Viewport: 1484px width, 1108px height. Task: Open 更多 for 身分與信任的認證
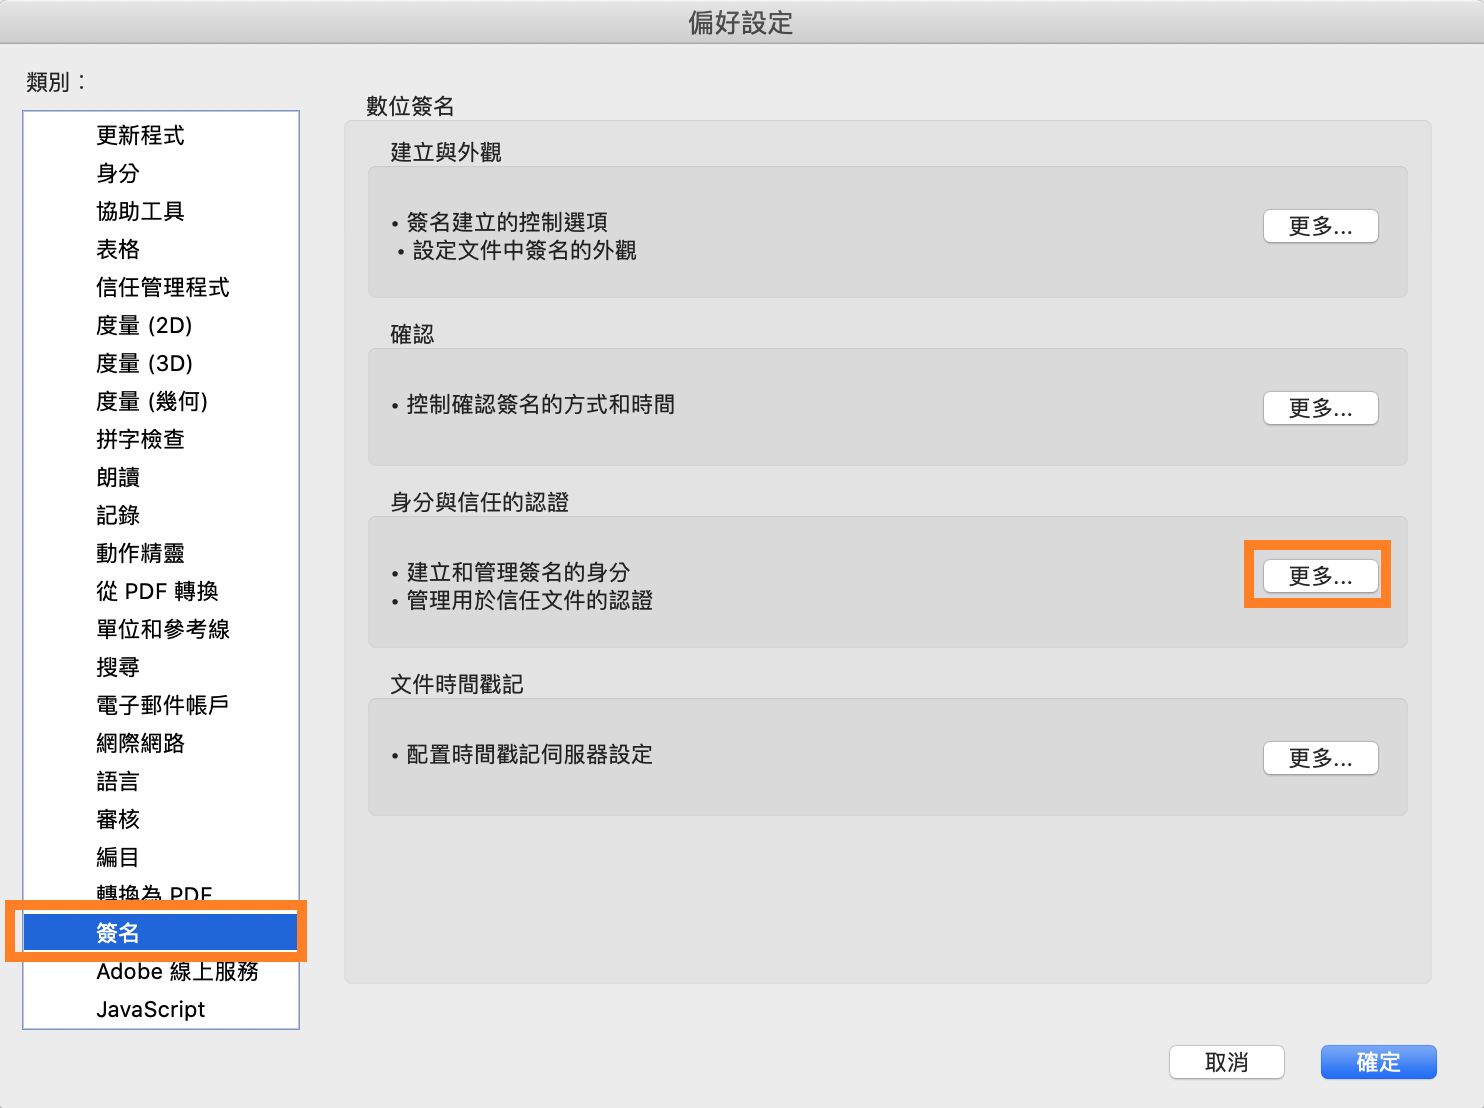(1320, 576)
